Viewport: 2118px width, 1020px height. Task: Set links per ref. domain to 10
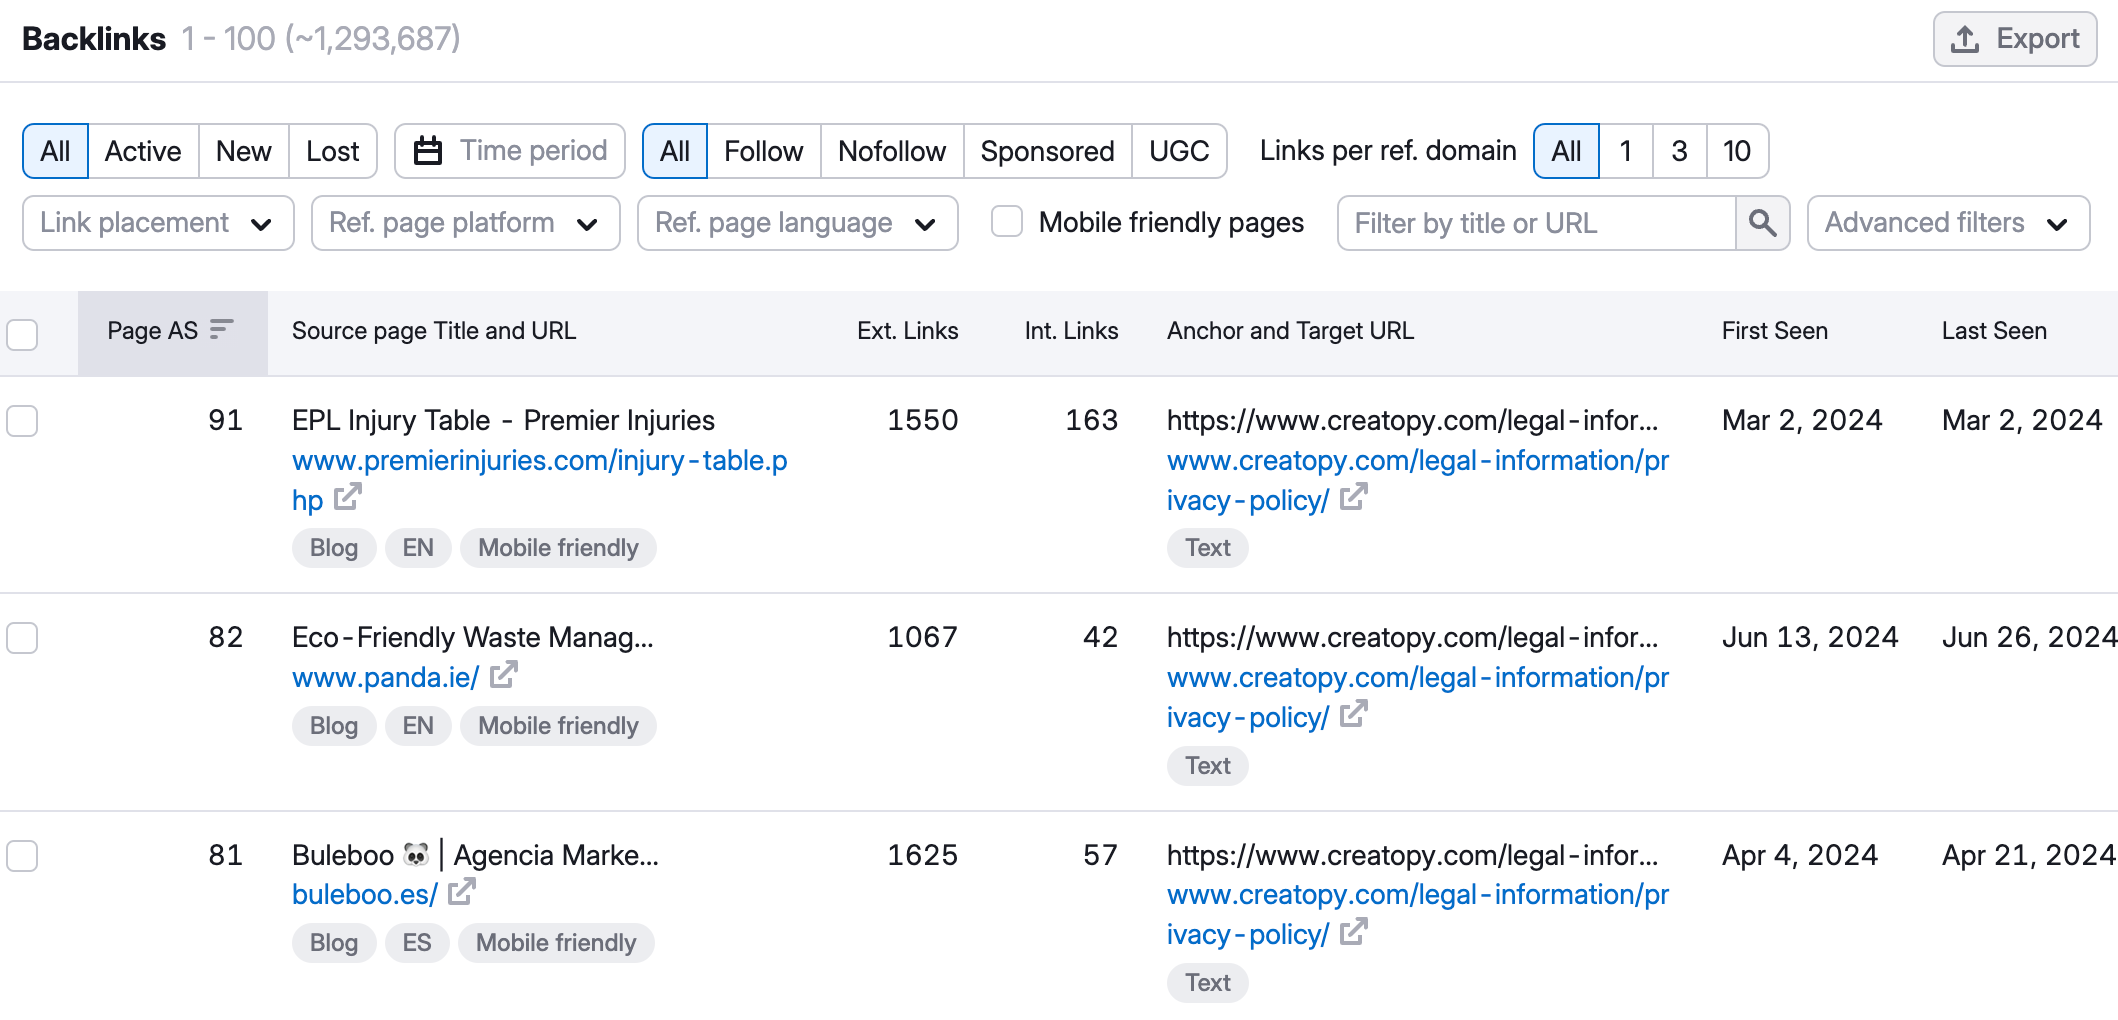pos(1736,151)
